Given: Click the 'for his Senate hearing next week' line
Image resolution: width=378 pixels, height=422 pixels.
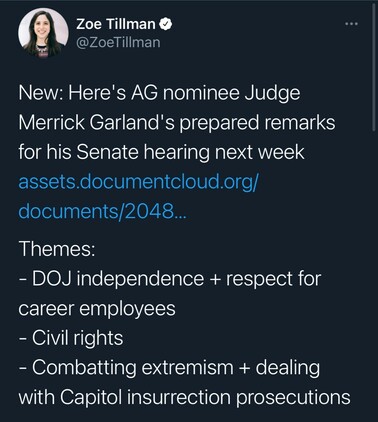Looking at the screenshot, I should [161, 152].
